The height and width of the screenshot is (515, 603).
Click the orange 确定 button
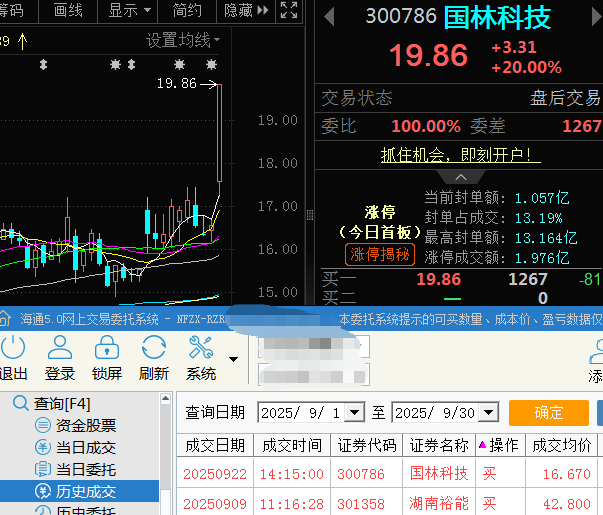coord(549,413)
